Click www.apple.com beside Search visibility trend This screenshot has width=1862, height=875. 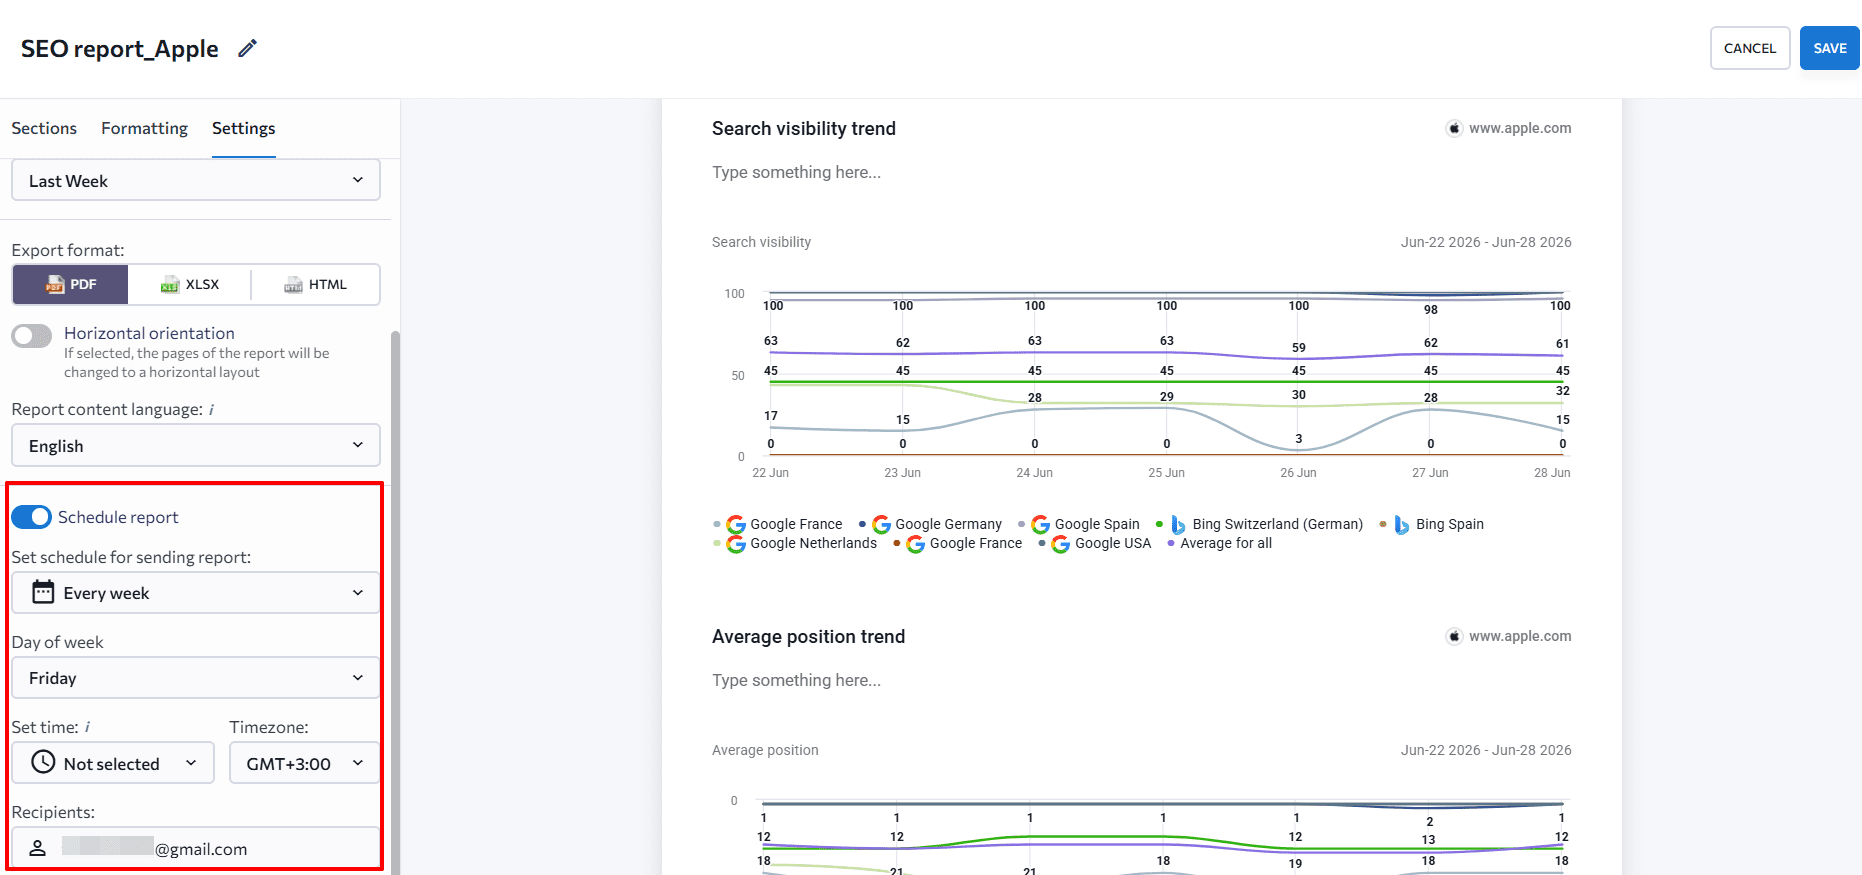(x=1520, y=128)
